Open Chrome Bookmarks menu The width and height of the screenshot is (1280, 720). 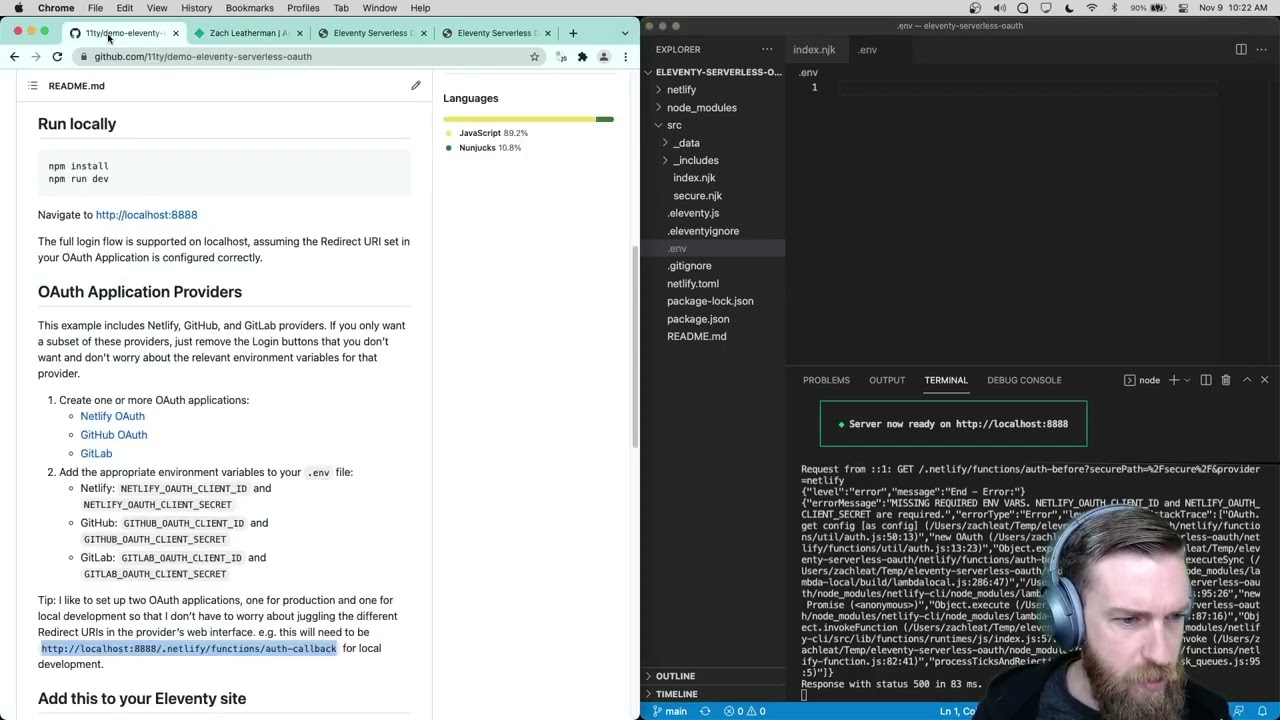(x=249, y=8)
